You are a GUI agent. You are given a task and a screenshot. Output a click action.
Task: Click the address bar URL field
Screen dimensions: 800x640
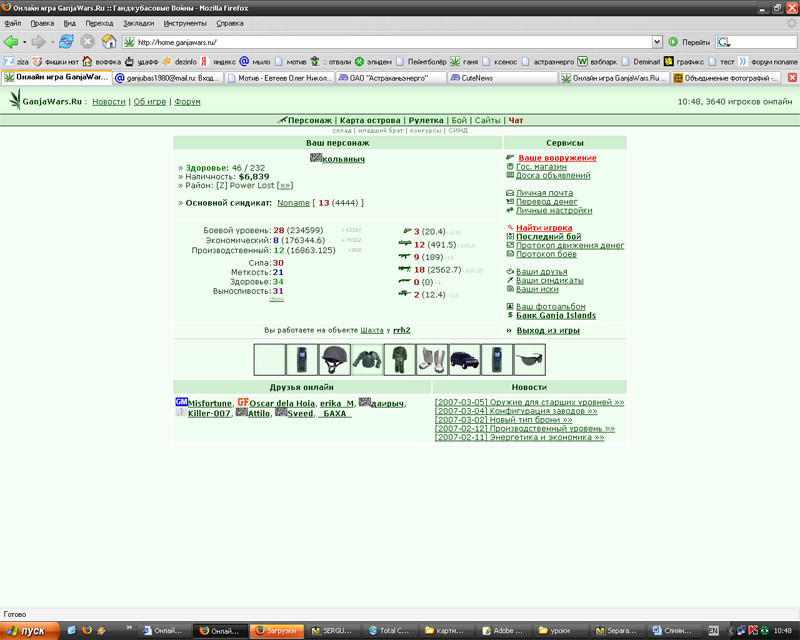tap(392, 42)
